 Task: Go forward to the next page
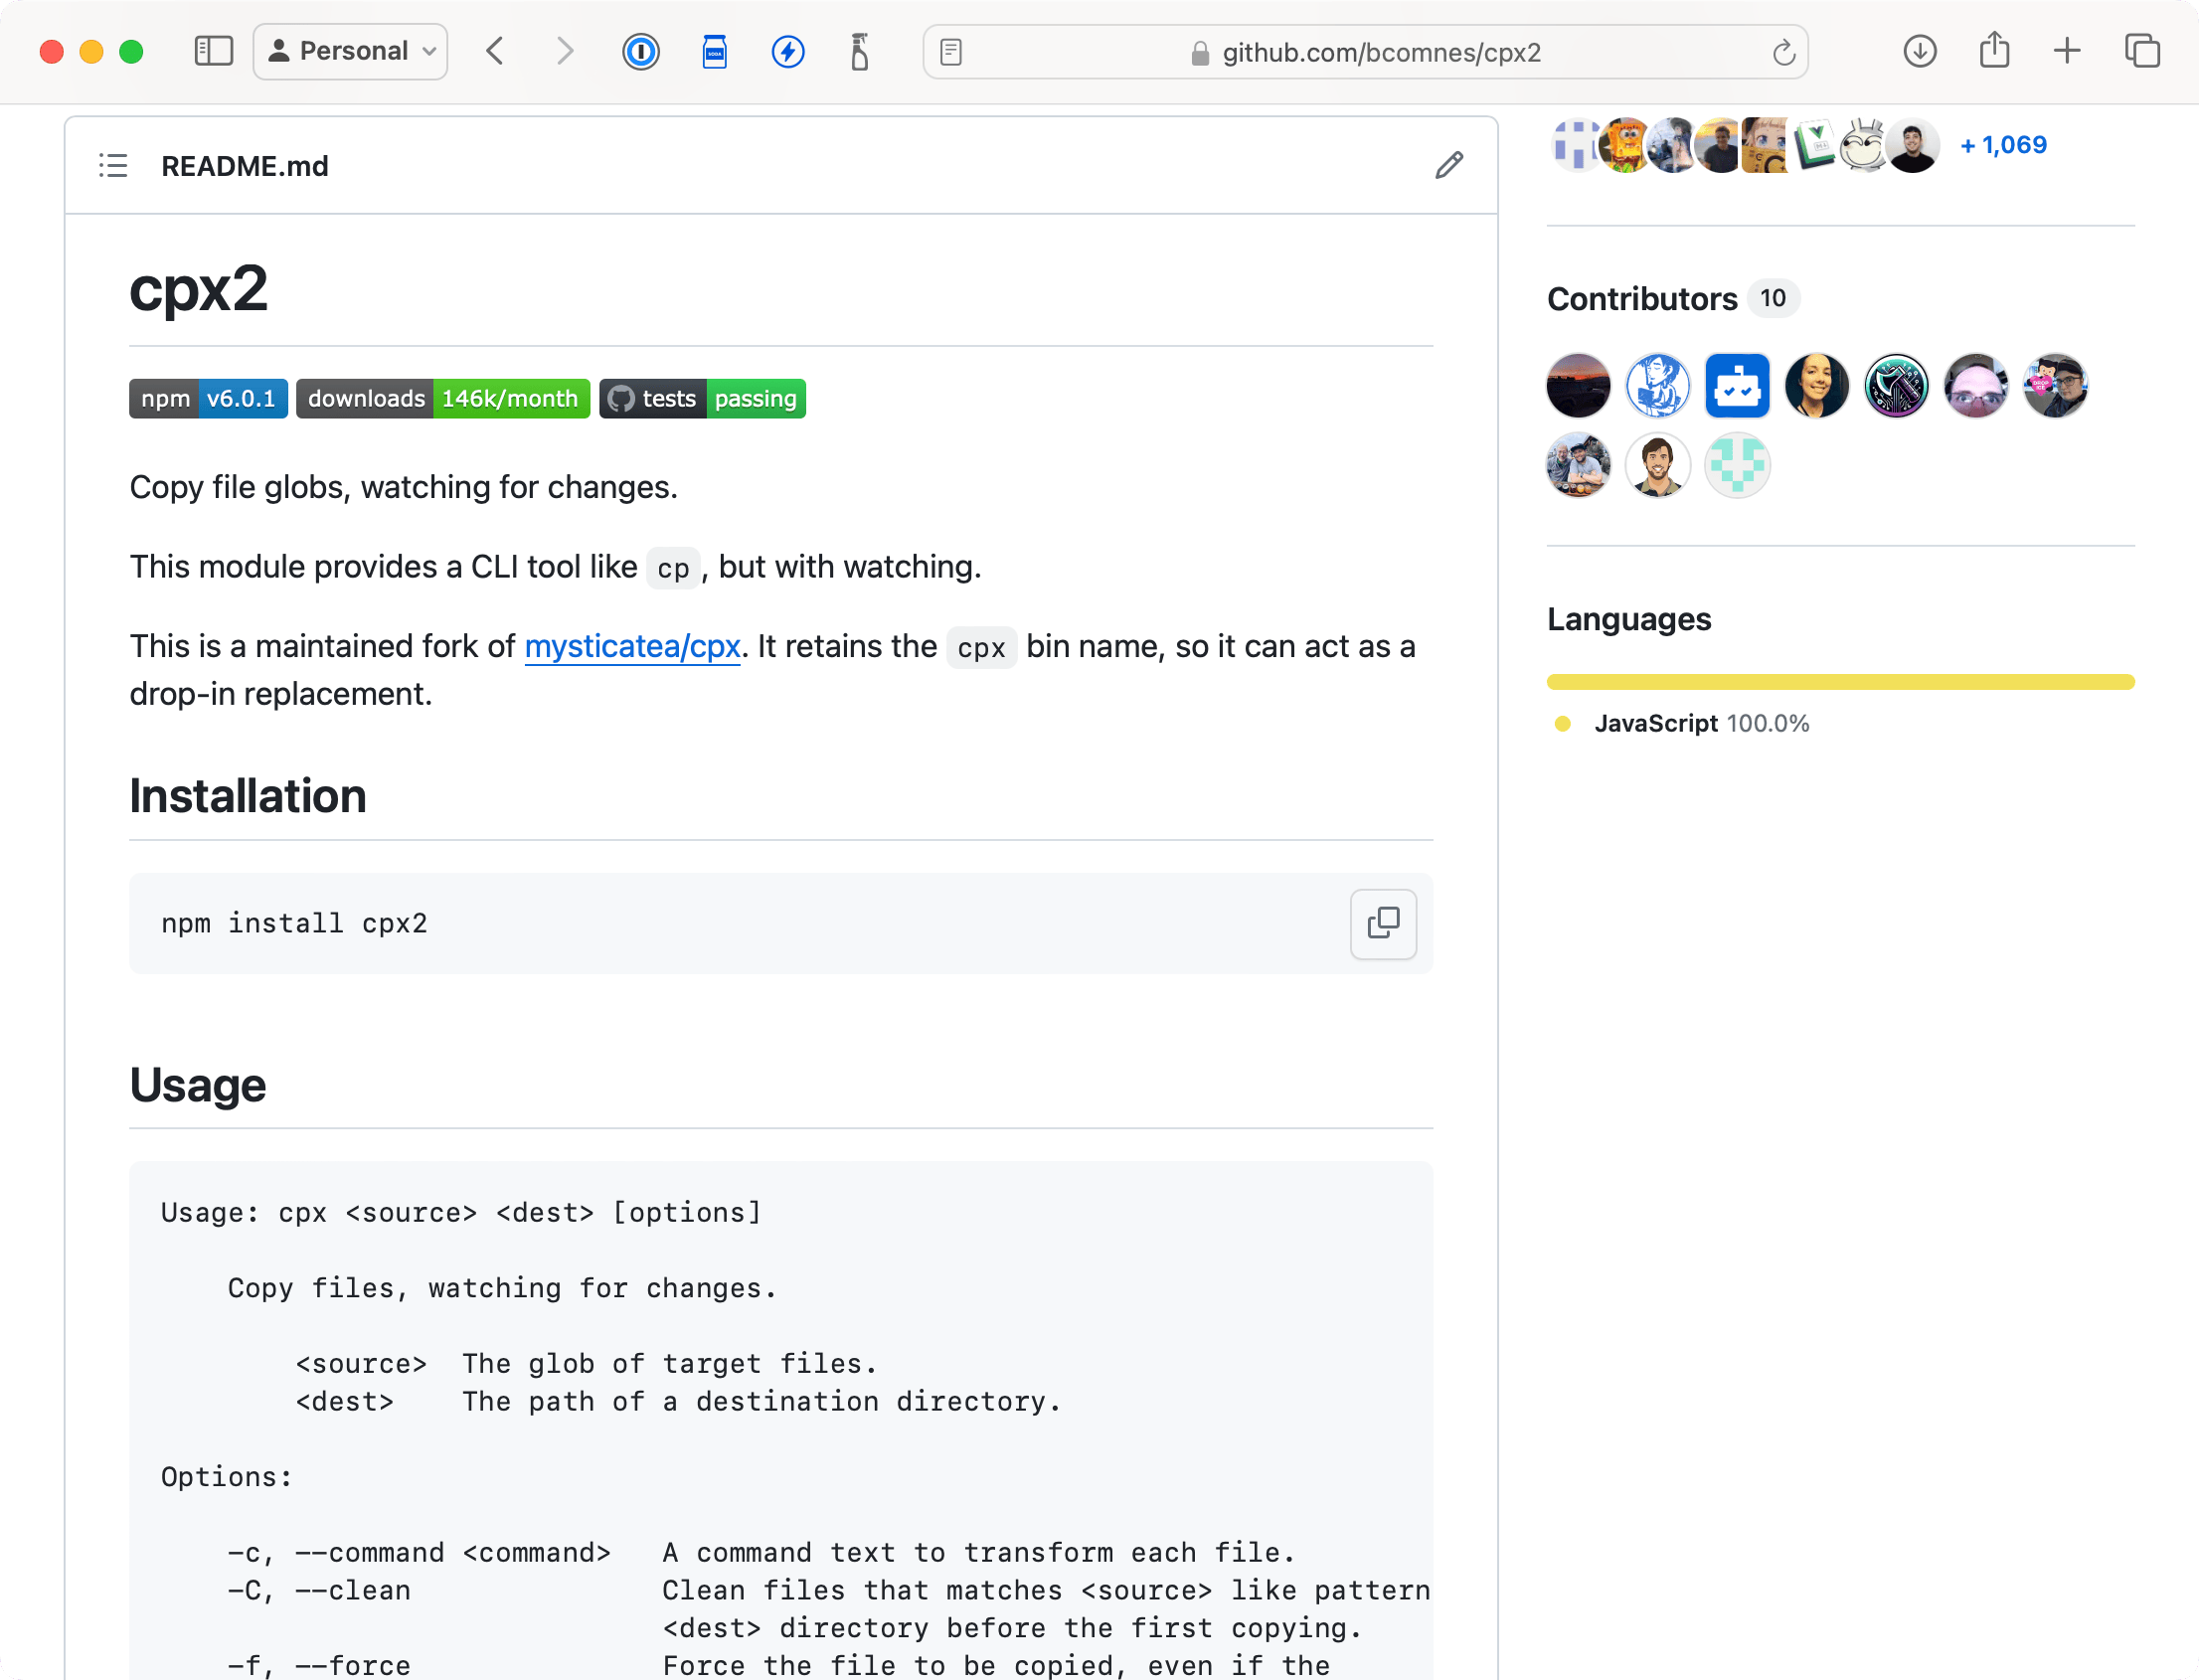coord(565,51)
